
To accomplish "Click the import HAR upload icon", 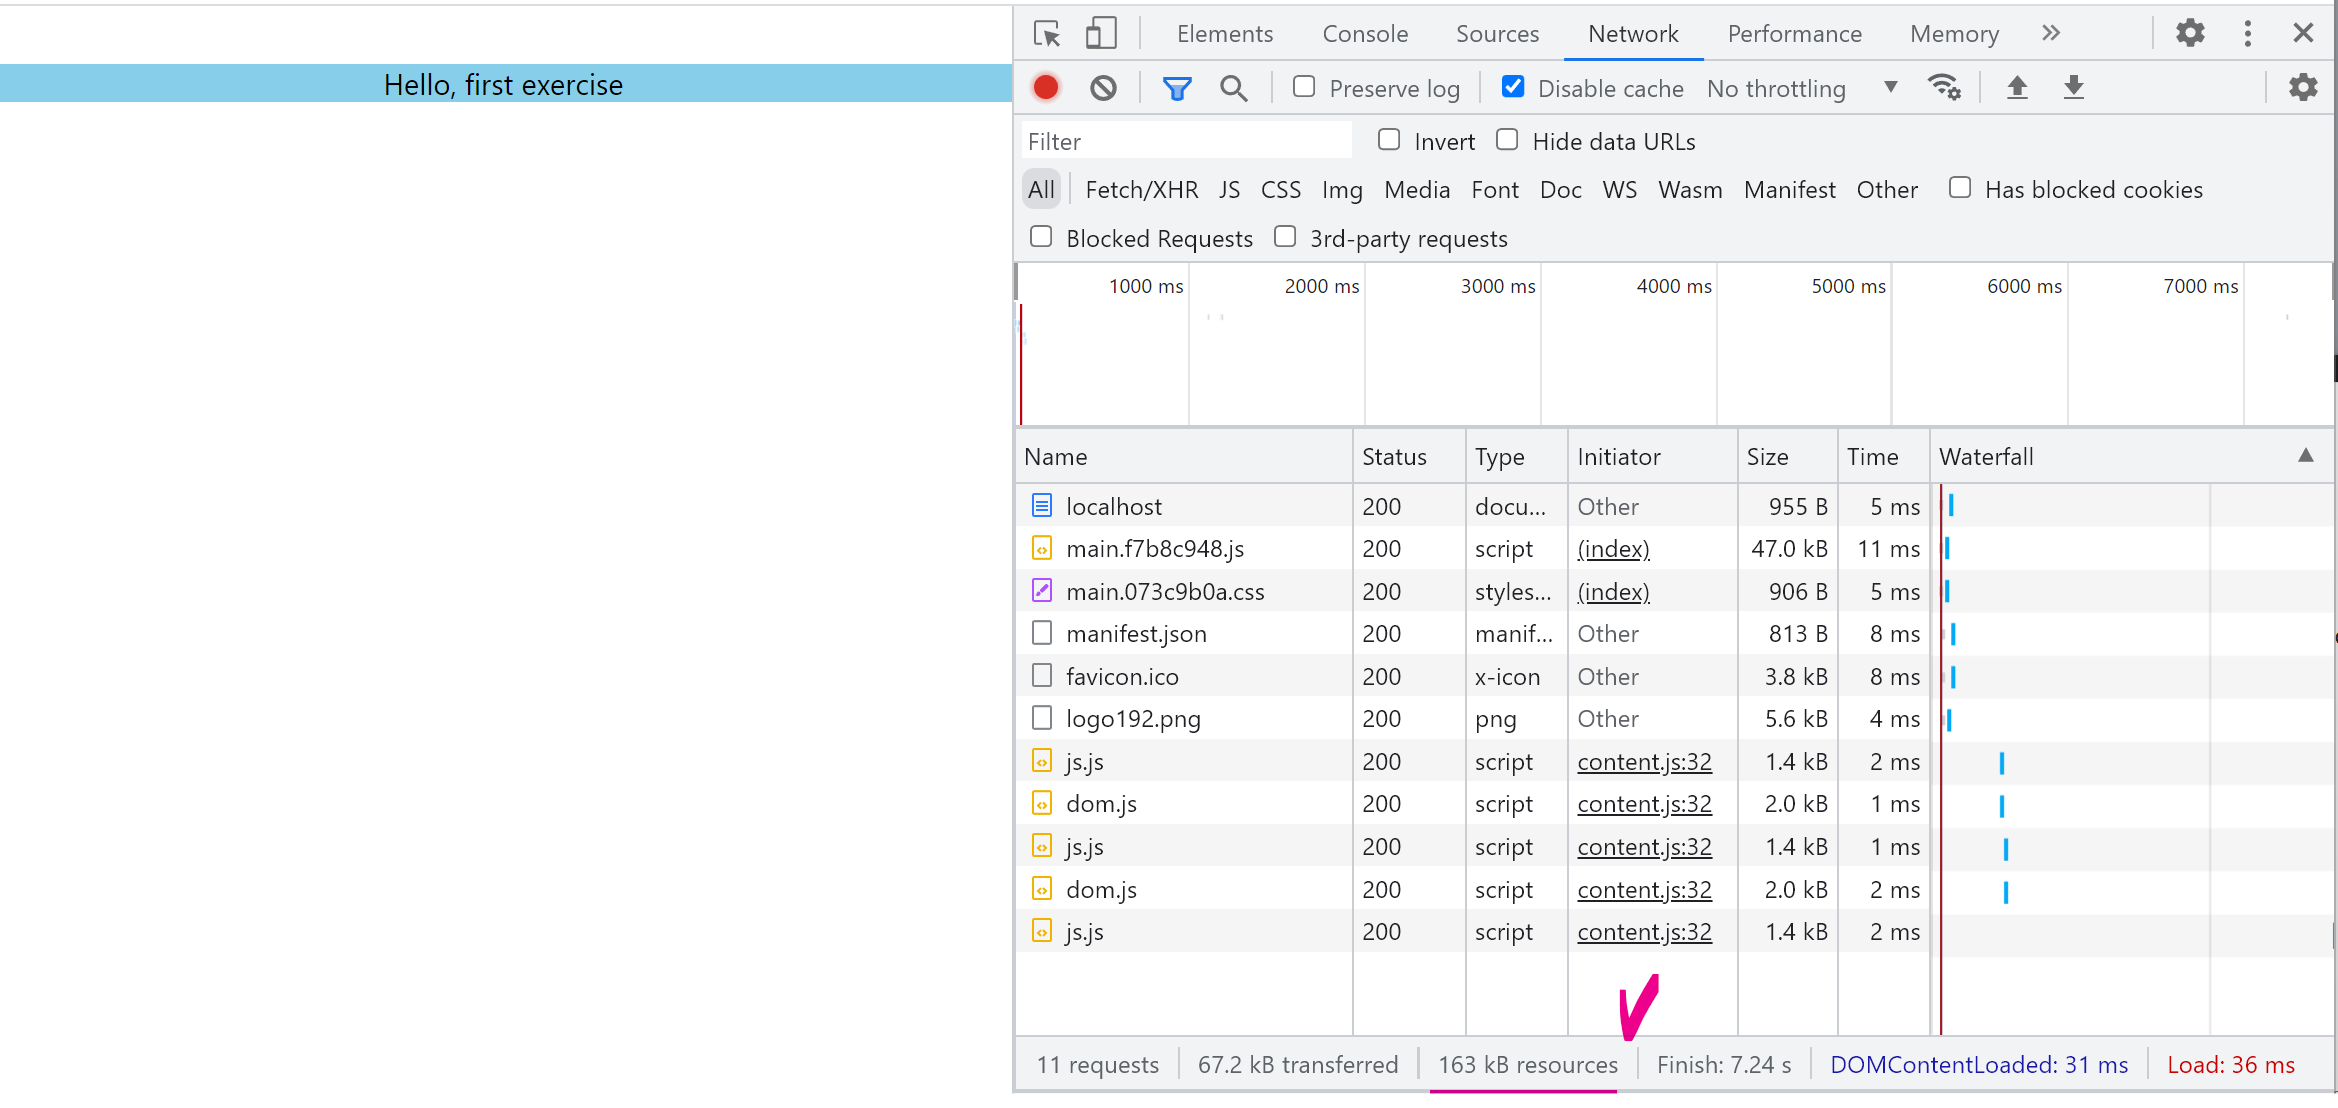I will [x=2017, y=88].
